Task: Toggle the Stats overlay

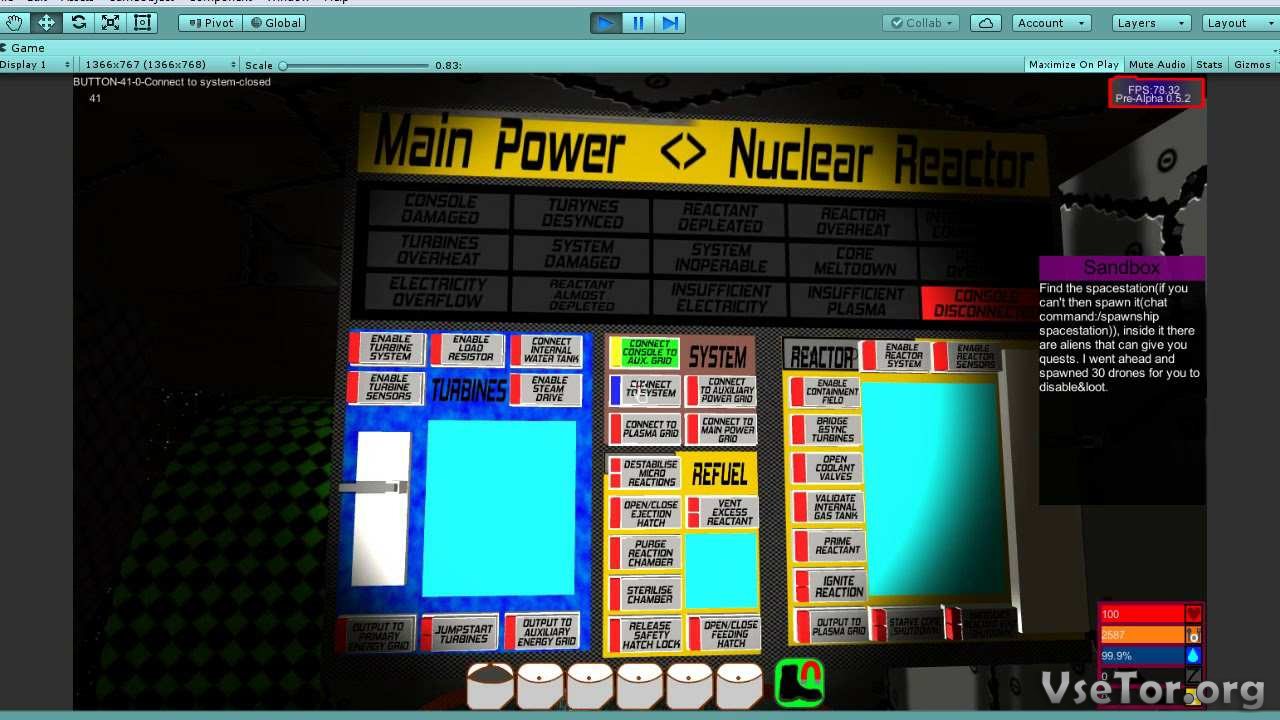Action: point(1209,65)
